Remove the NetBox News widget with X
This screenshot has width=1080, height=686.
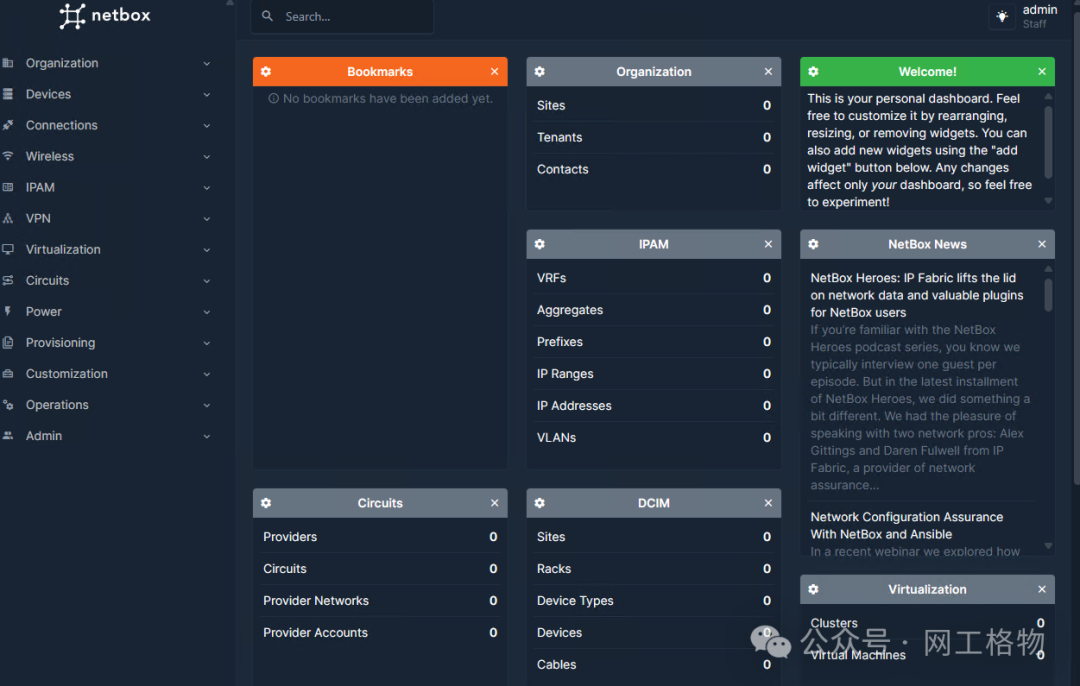click(1042, 245)
